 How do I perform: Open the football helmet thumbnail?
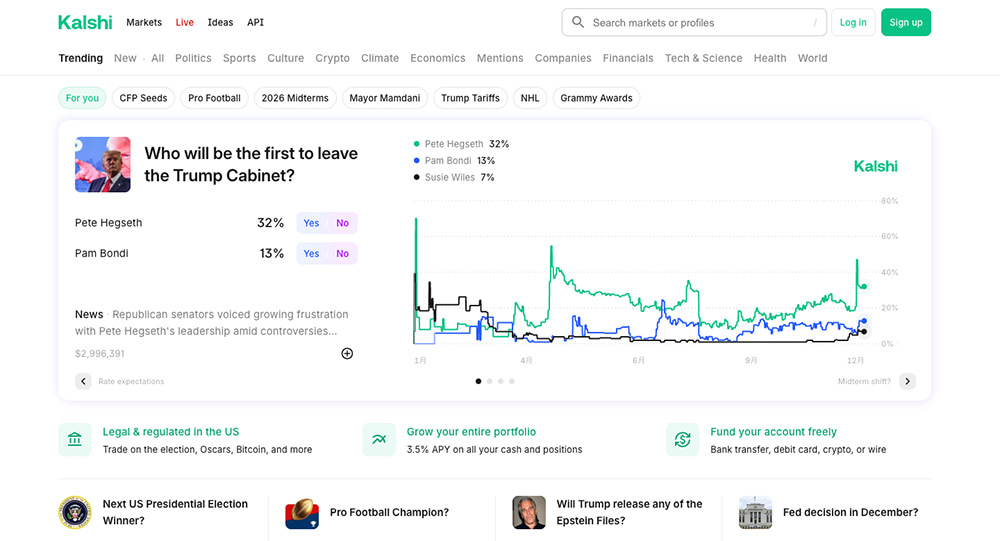(302, 512)
